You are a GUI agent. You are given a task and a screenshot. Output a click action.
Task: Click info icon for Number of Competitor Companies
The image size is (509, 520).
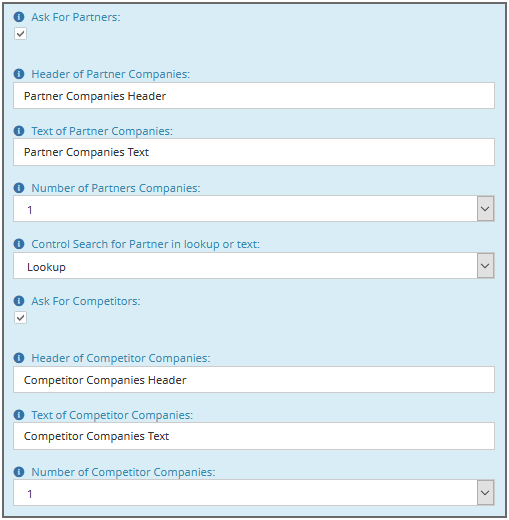19,472
